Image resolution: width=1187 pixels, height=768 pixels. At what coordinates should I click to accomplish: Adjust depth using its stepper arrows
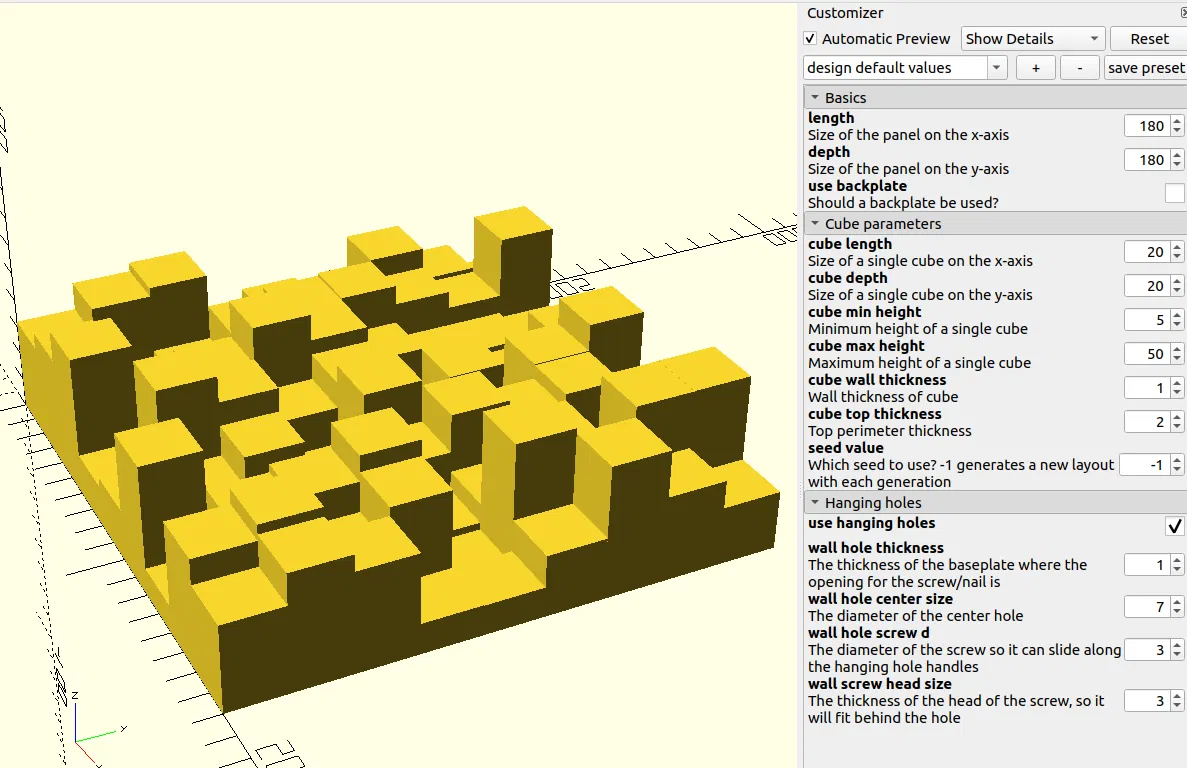click(x=1176, y=160)
